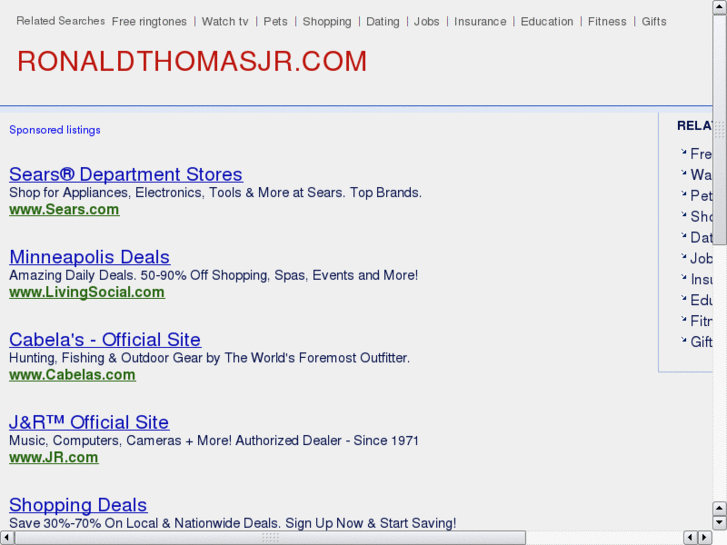This screenshot has width=727, height=545.
Task: Open sidebar related link starting with Fre
Action: click(701, 154)
